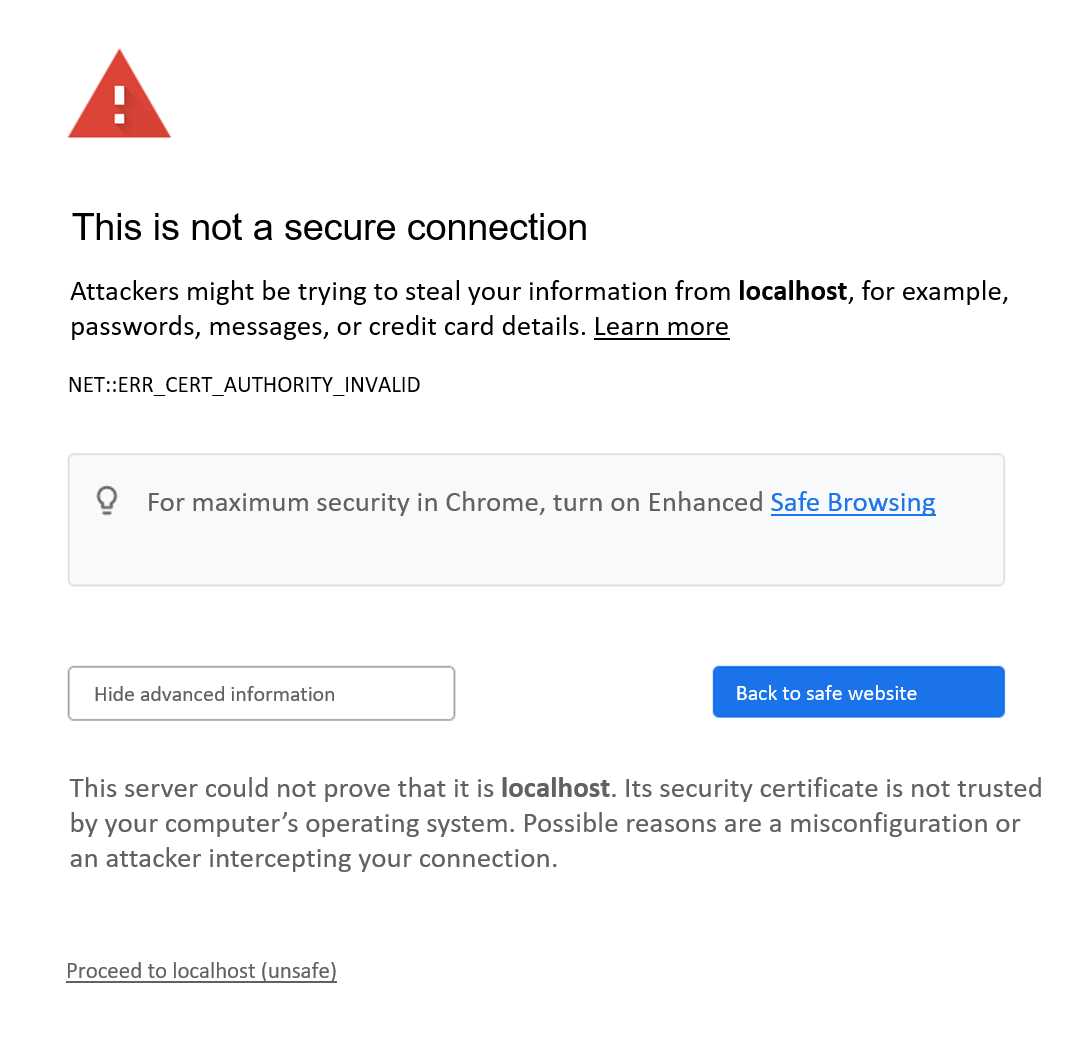Click the red warning triangle icon
Viewport: 1079px width, 1047px height.
pyautogui.click(x=119, y=97)
